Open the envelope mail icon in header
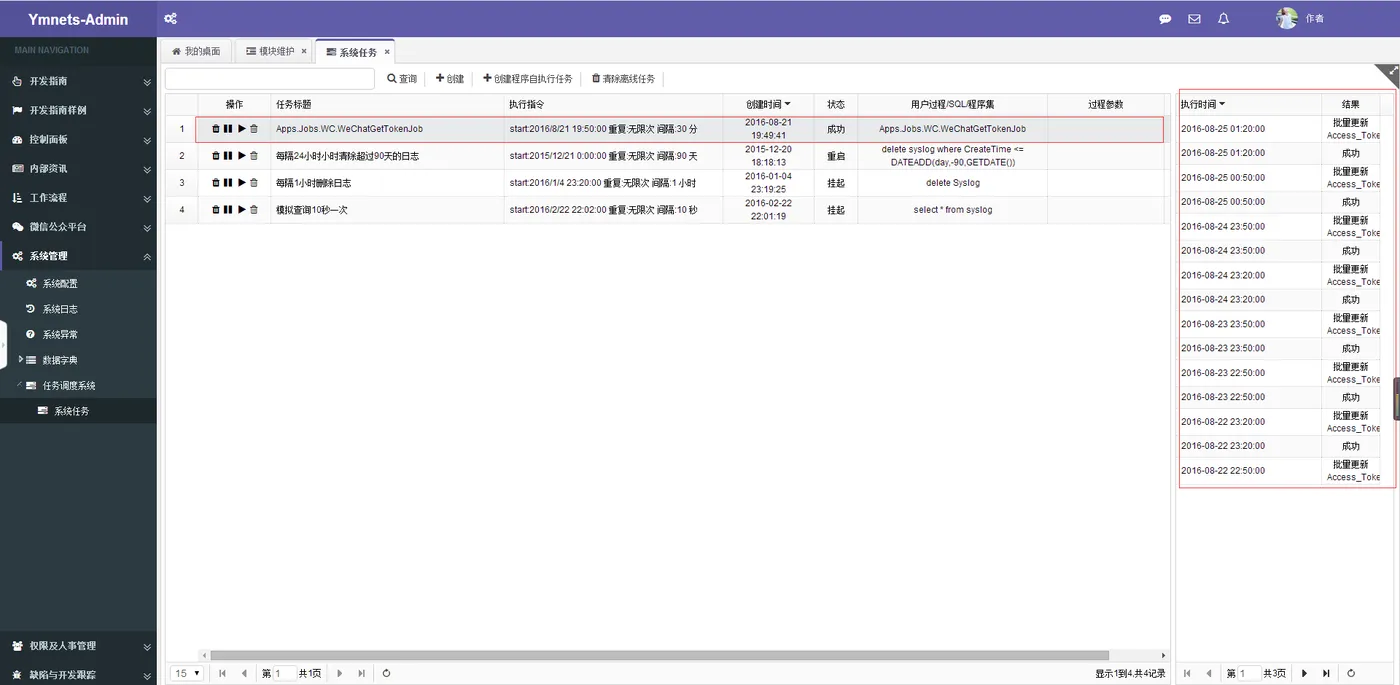This screenshot has width=1400, height=685. coord(1194,19)
